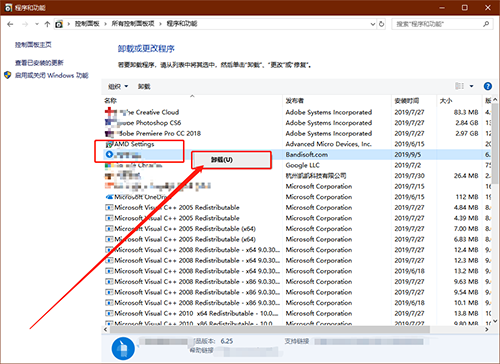Viewport: 500px width, 364px height.
Task: Click the support link in details pane
Action: 369,342
